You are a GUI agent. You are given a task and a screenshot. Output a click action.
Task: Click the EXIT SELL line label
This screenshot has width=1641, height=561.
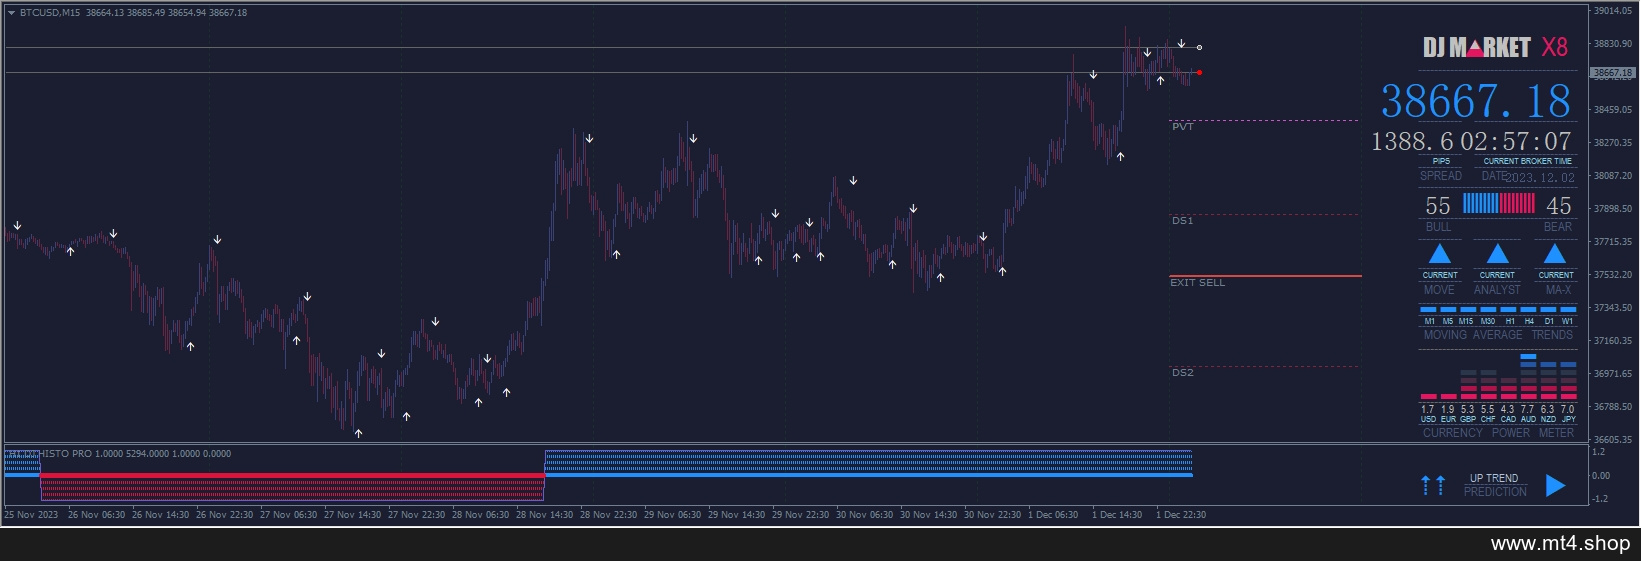point(1198,283)
